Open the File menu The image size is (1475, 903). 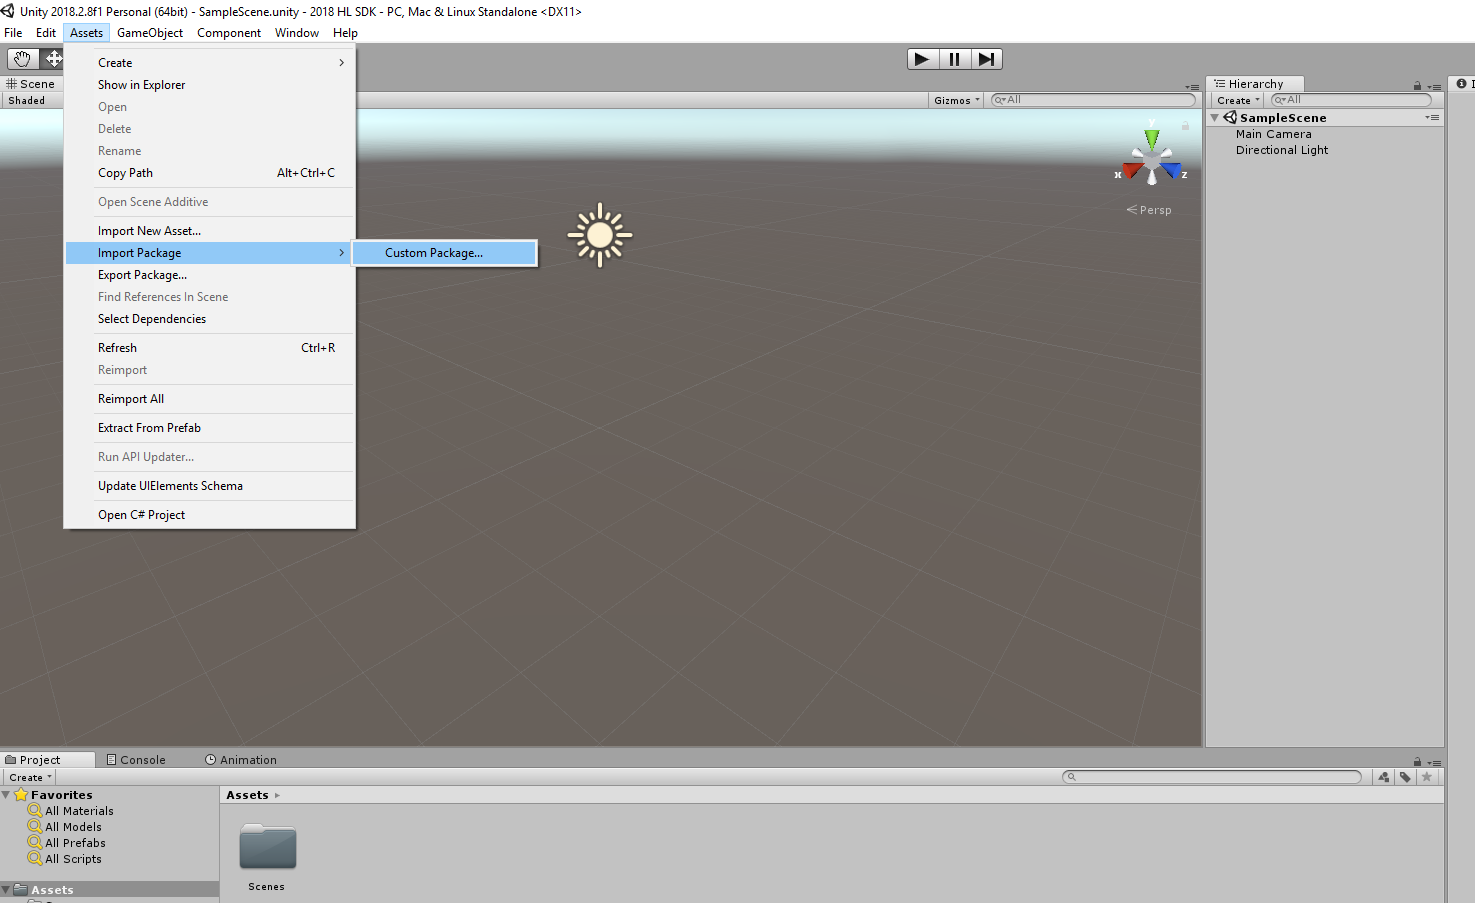tap(13, 33)
